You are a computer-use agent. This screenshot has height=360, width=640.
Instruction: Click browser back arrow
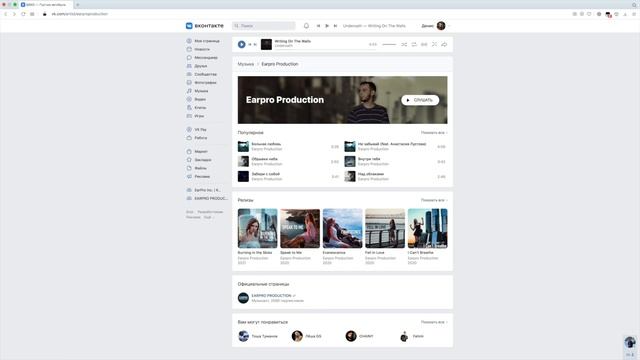6,14
